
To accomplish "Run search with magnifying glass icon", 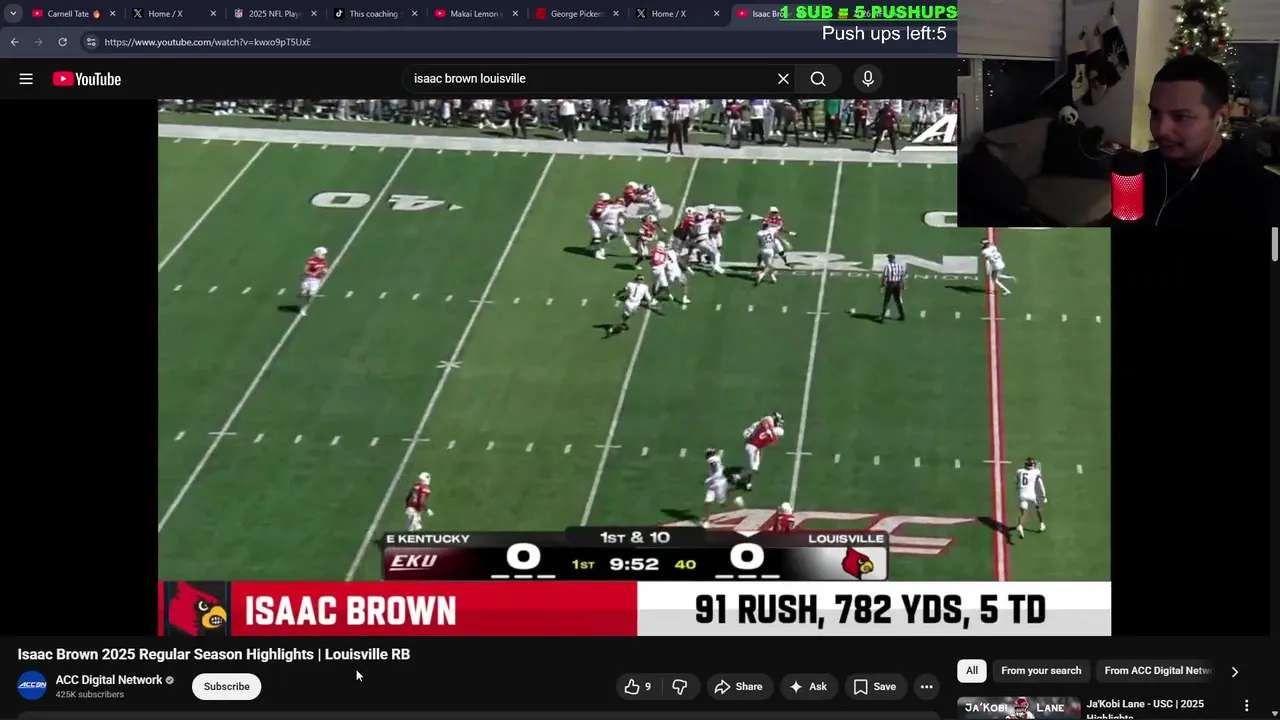I will tap(818, 79).
